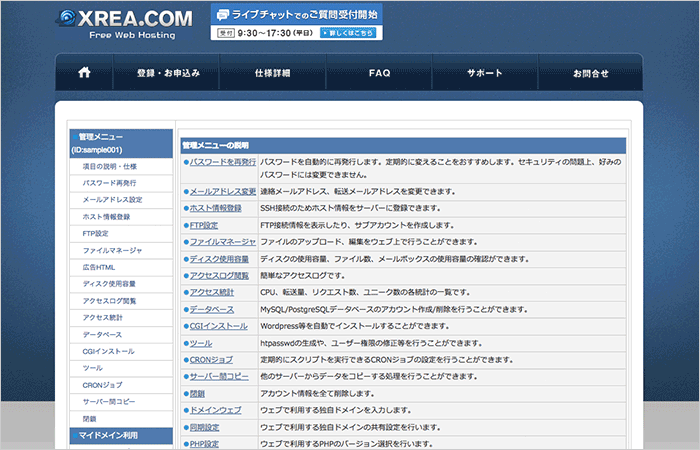Open the メールアドレス変更 link in table

(x=222, y=190)
